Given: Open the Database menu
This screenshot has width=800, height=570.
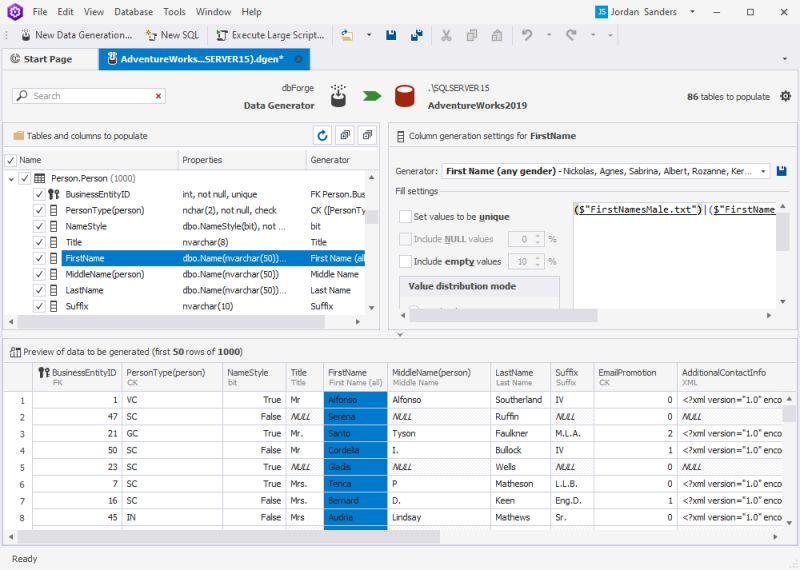Looking at the screenshot, I should 134,12.
